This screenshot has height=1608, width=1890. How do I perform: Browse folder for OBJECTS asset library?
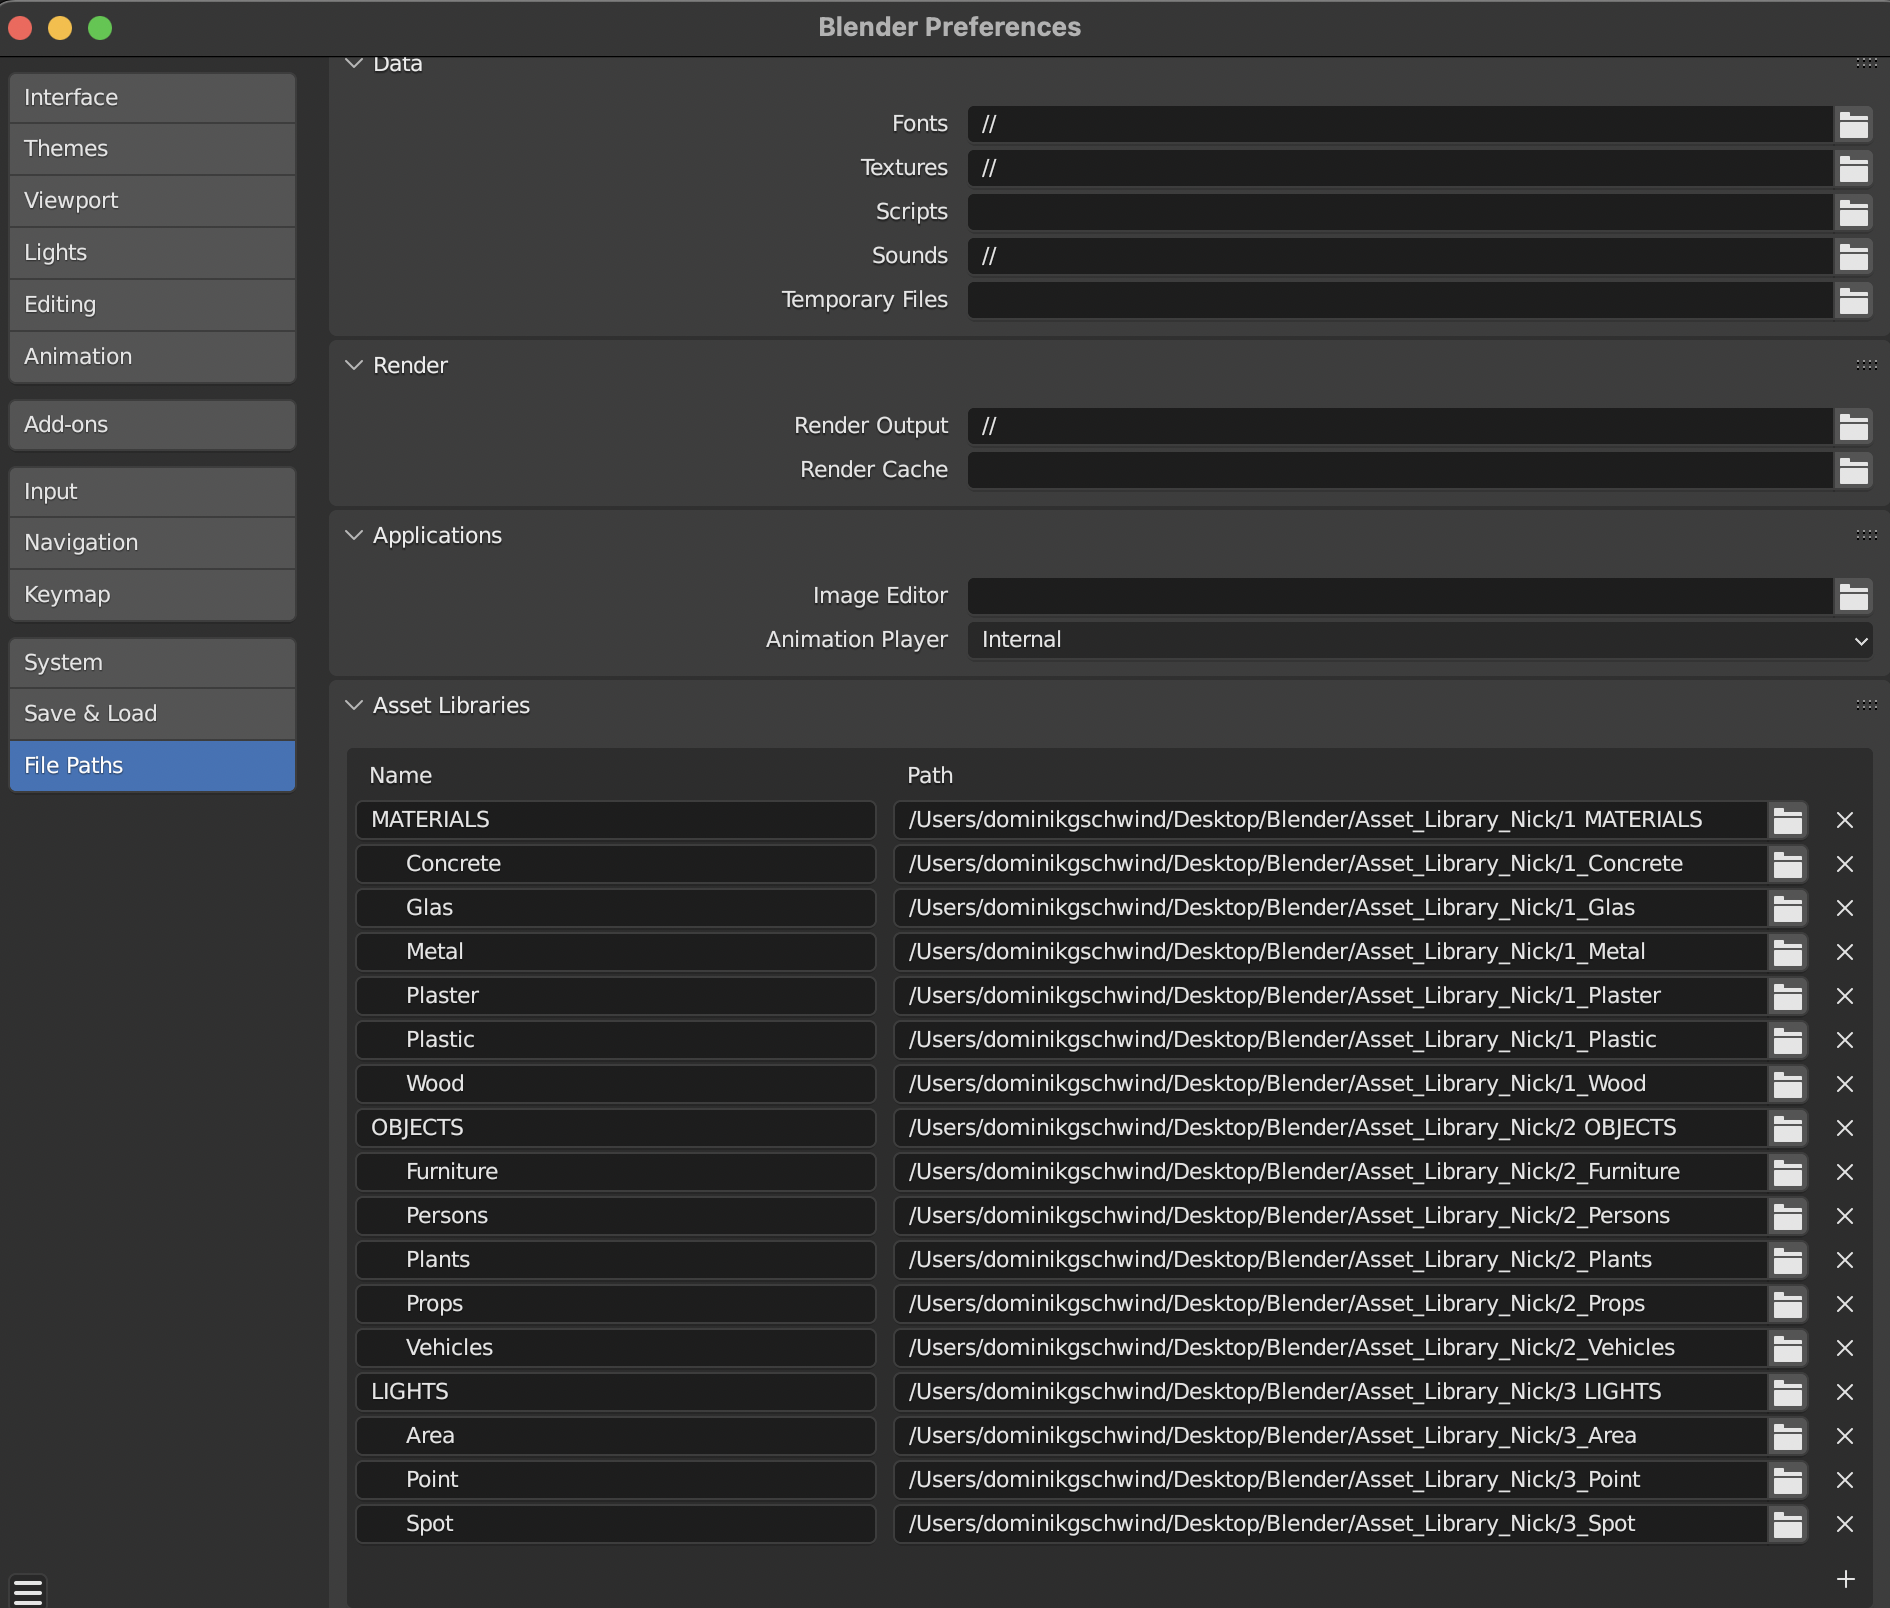[1788, 1128]
